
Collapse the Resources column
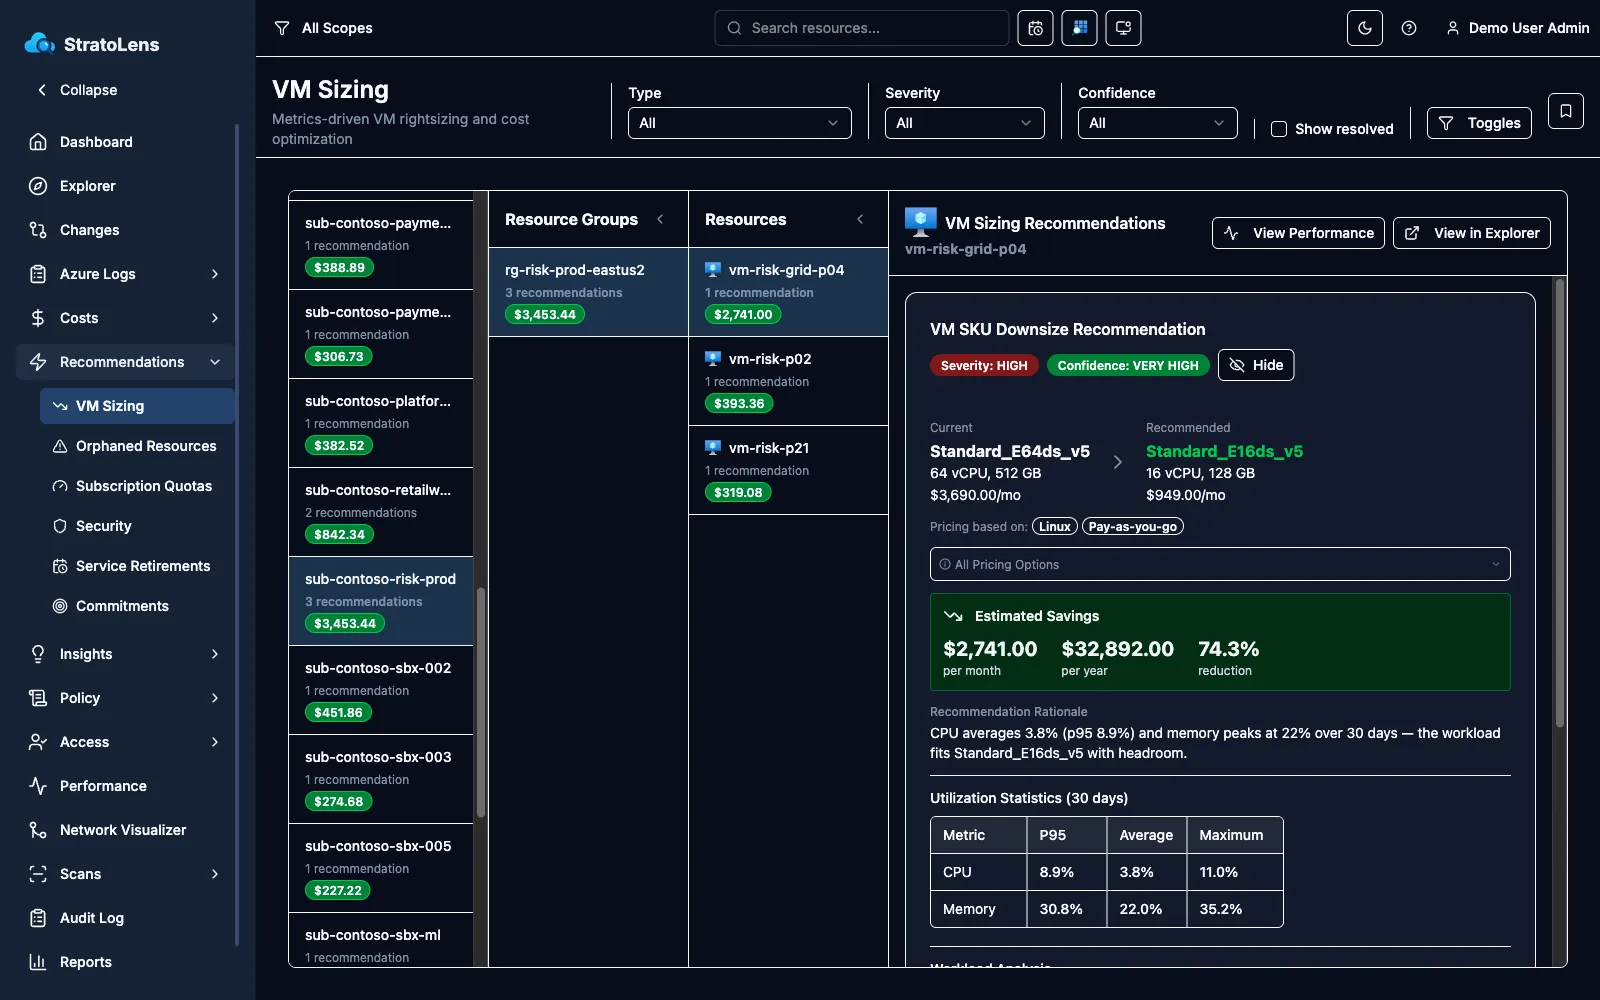pyautogui.click(x=860, y=219)
